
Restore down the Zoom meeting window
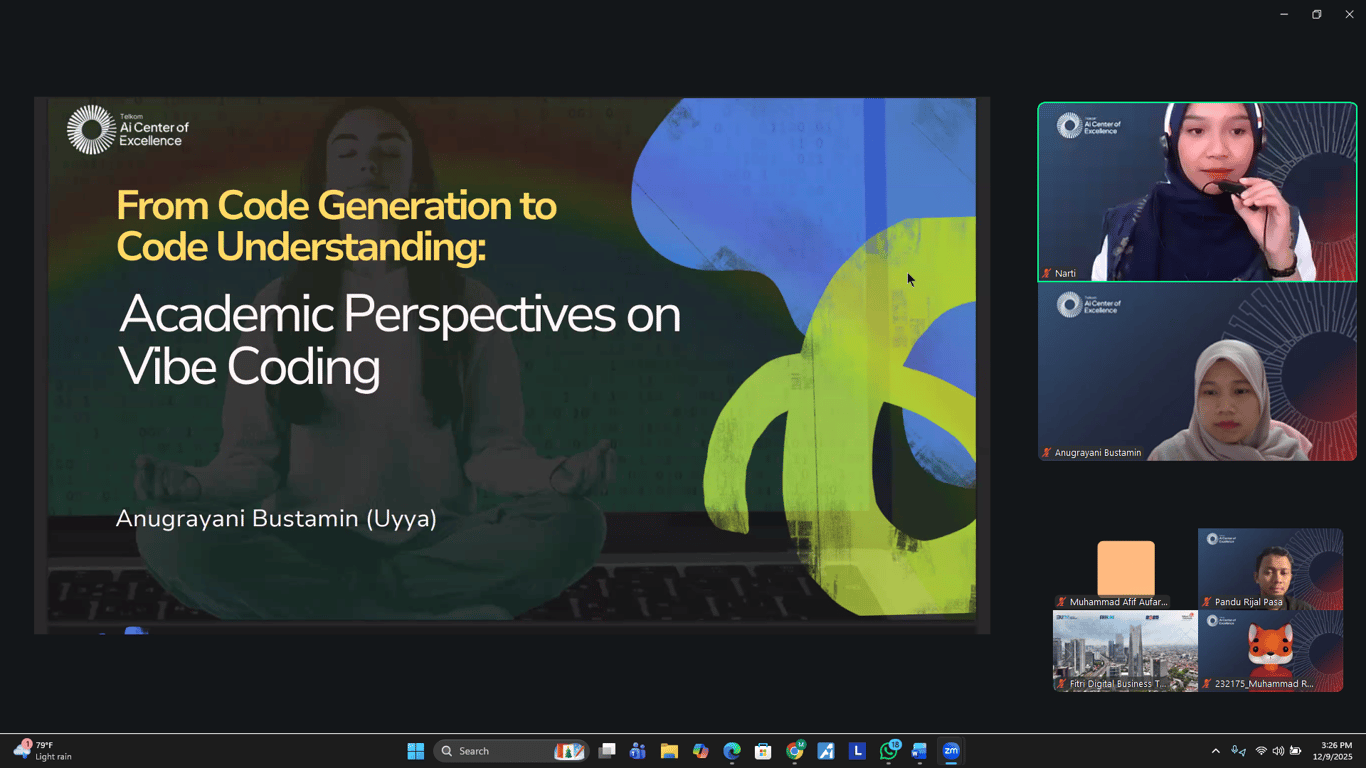point(1316,14)
